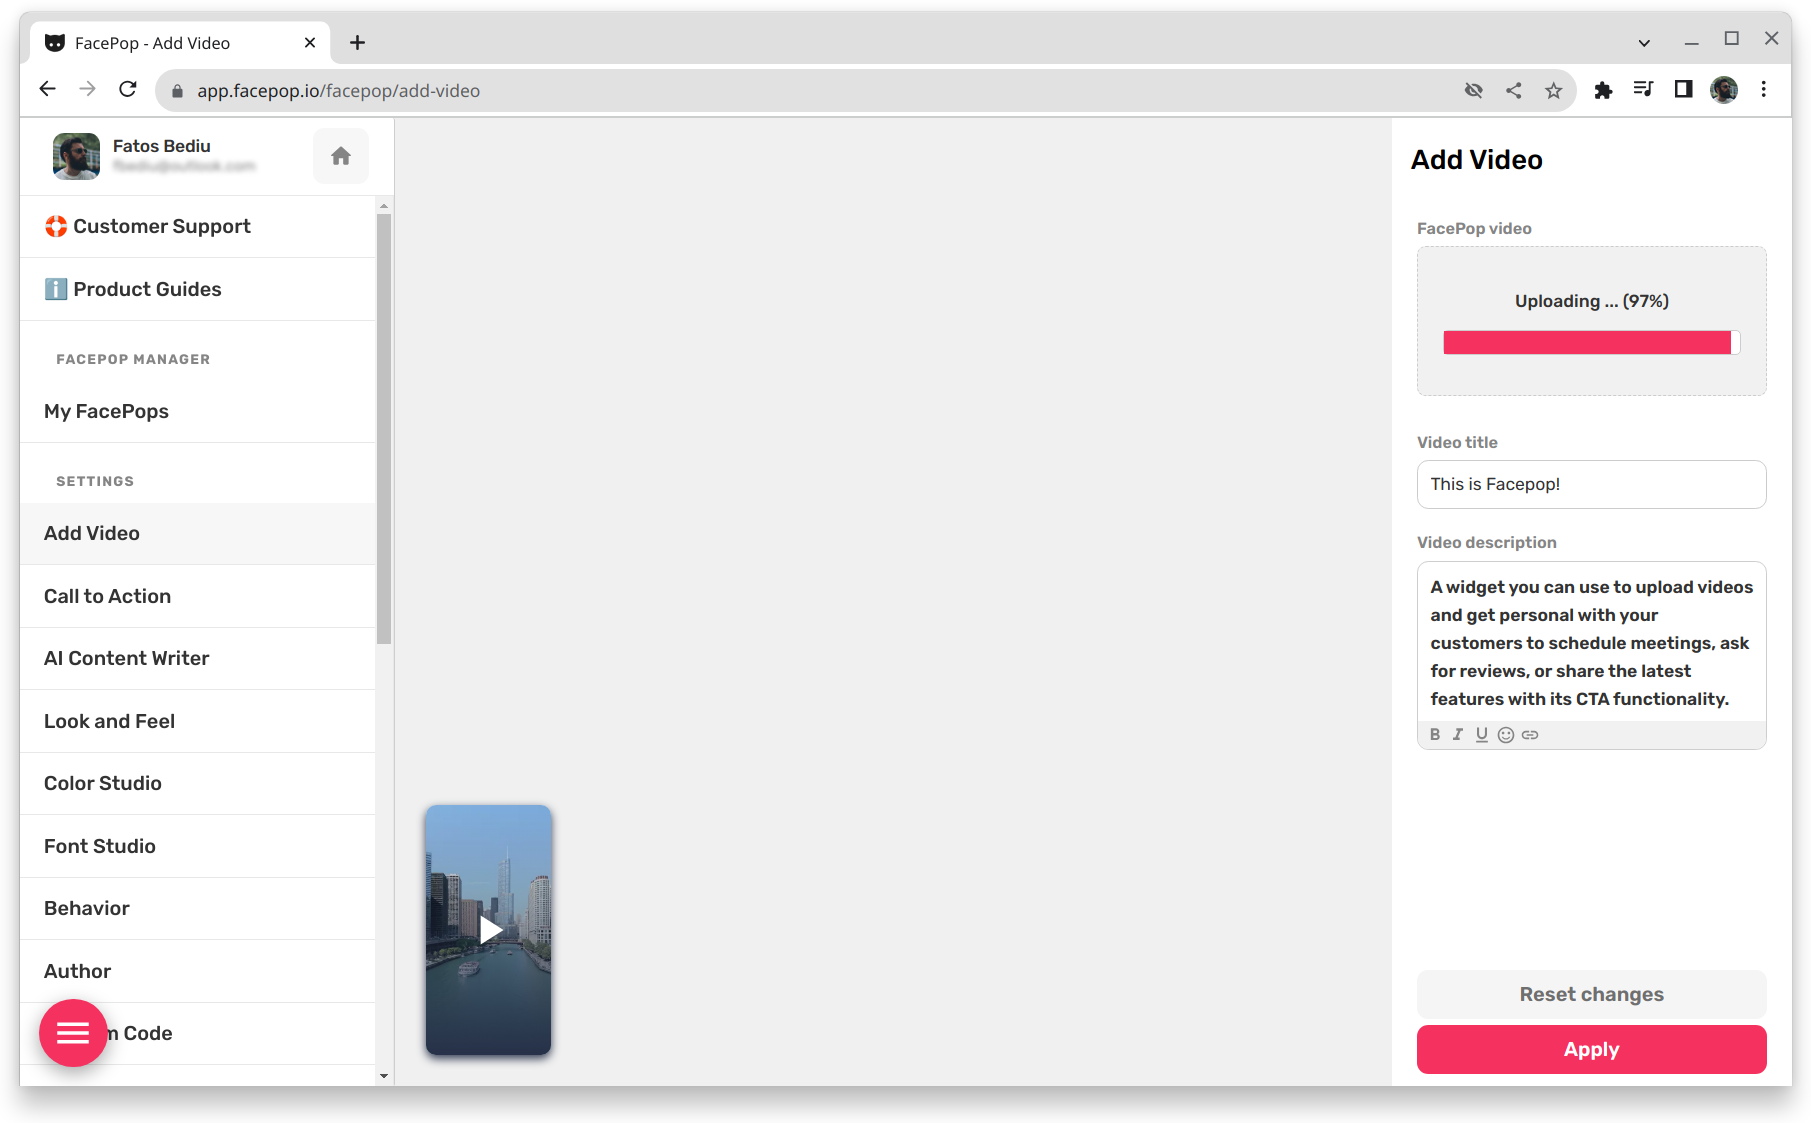This screenshot has width=1811, height=1123.
Task: Insert a link in description editor
Action: (1530, 734)
